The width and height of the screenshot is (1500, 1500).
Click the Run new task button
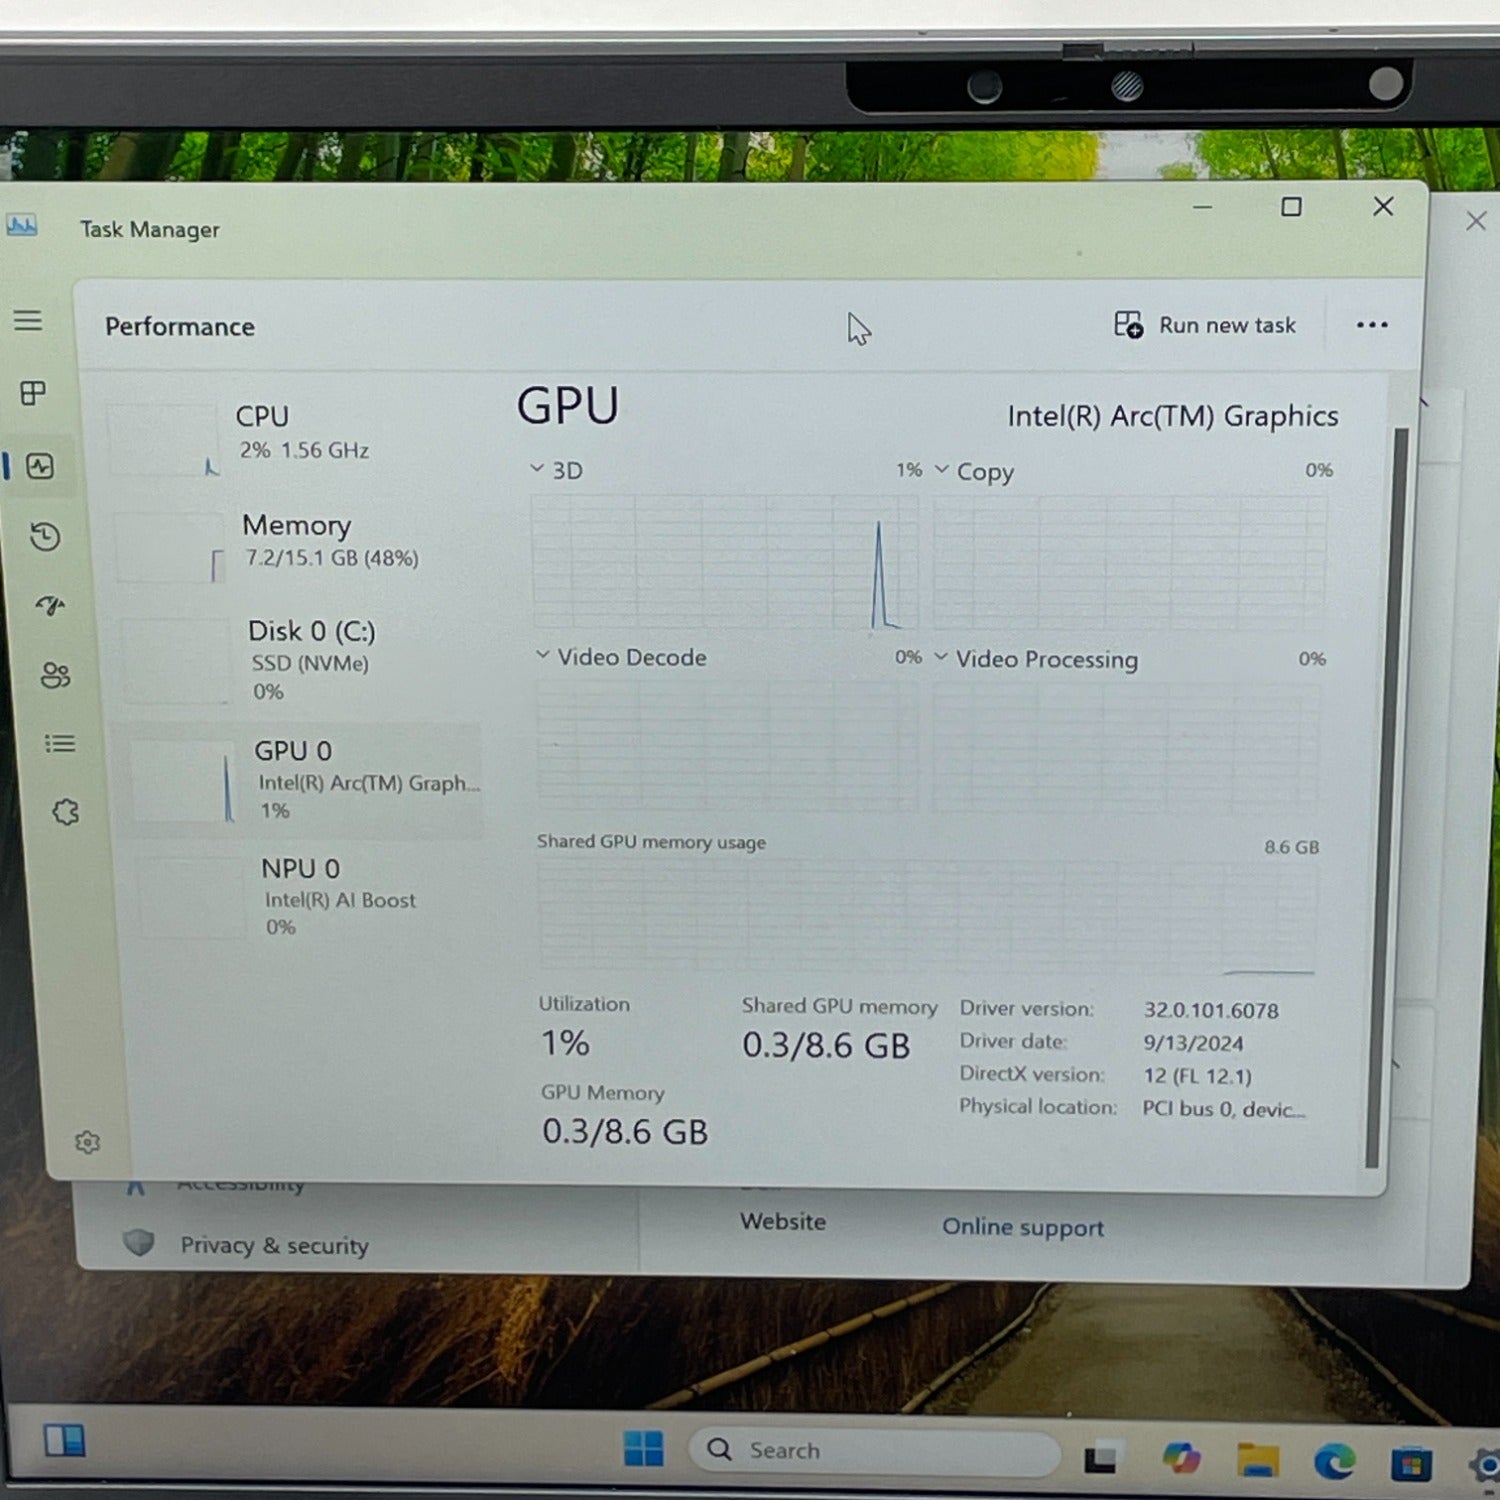coord(1205,325)
